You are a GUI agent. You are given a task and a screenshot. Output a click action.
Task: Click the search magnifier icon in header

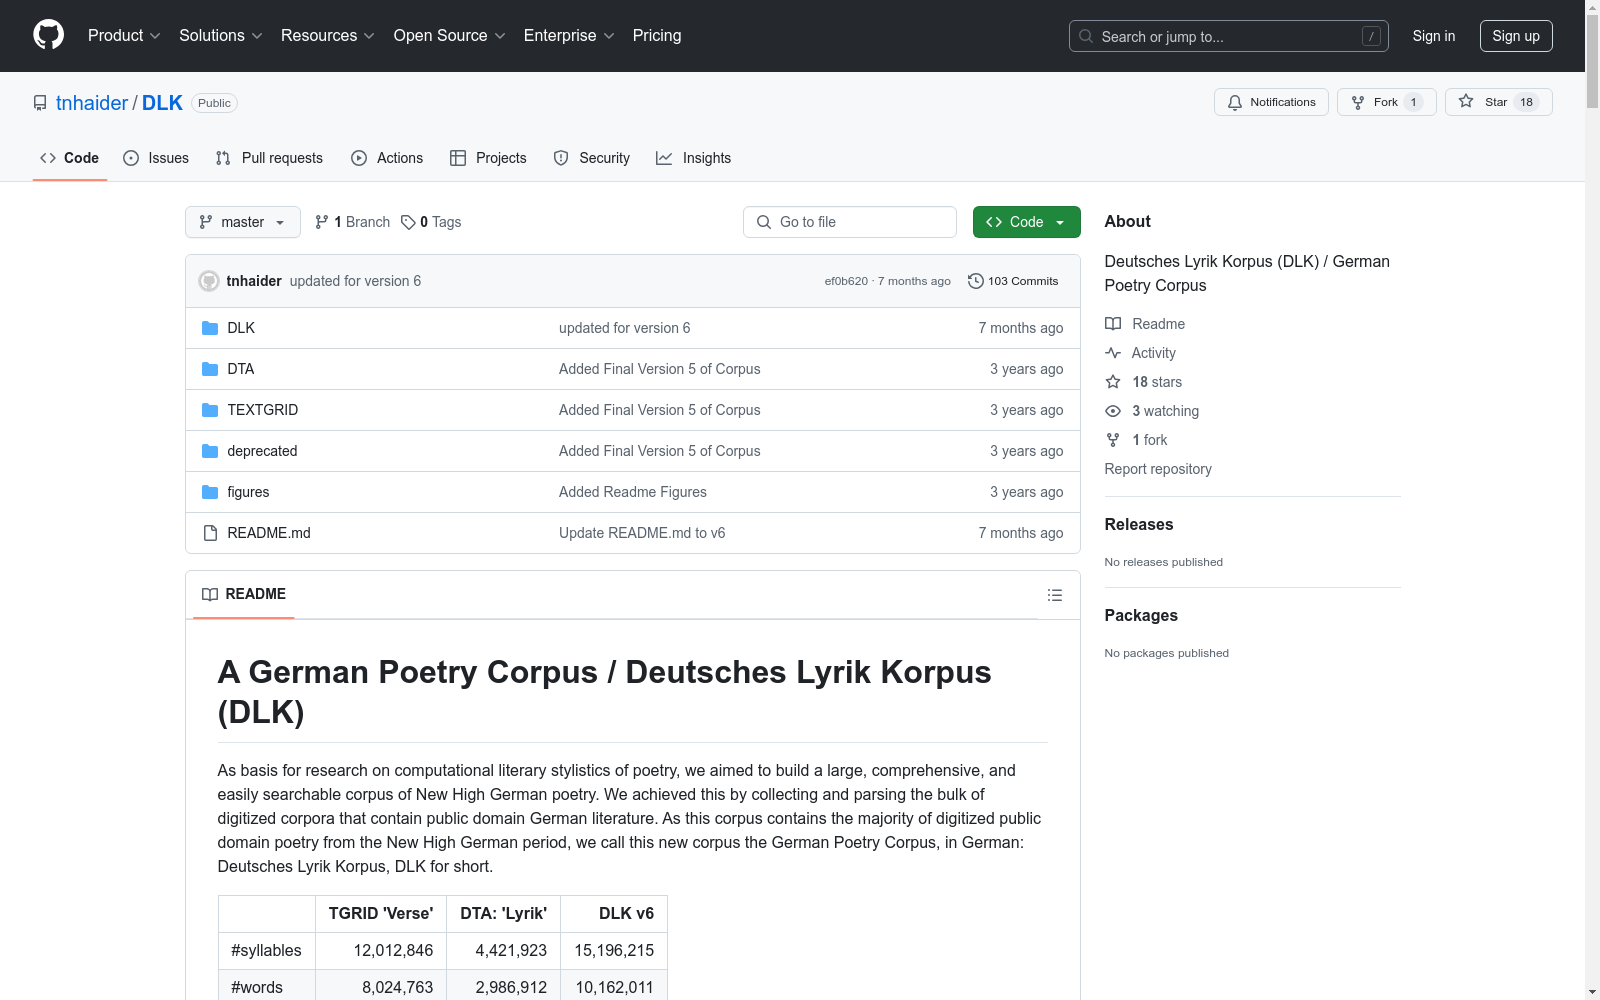pos(1086,36)
